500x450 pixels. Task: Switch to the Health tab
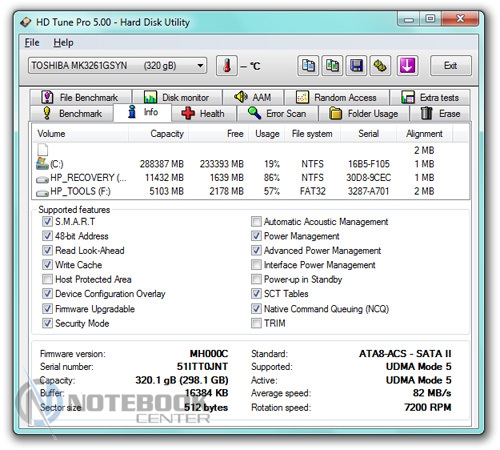(204, 113)
